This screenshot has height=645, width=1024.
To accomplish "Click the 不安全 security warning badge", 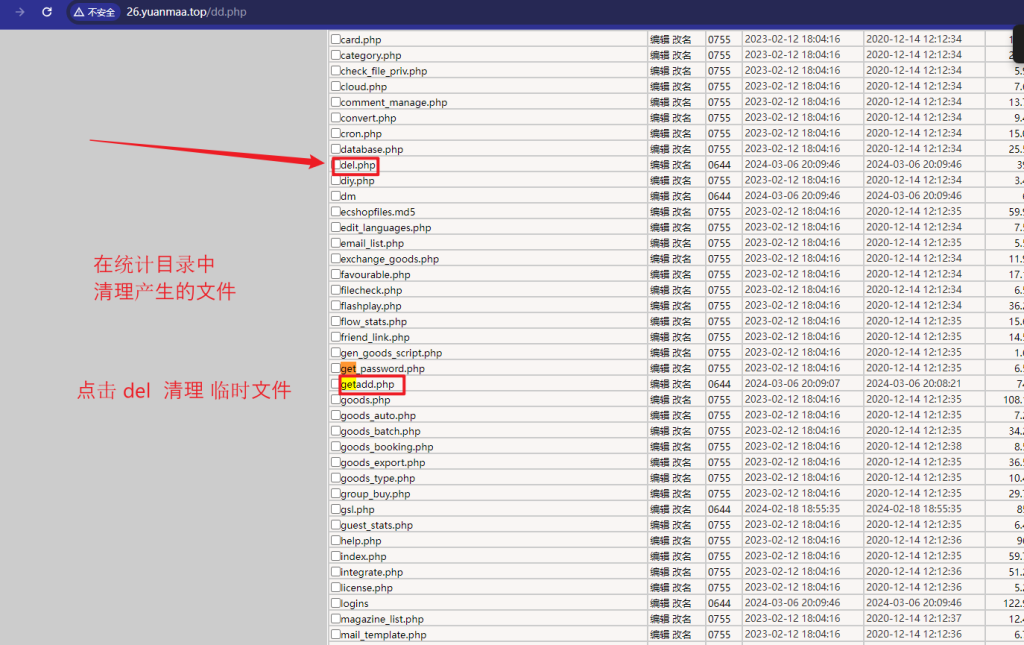I will [94, 12].
